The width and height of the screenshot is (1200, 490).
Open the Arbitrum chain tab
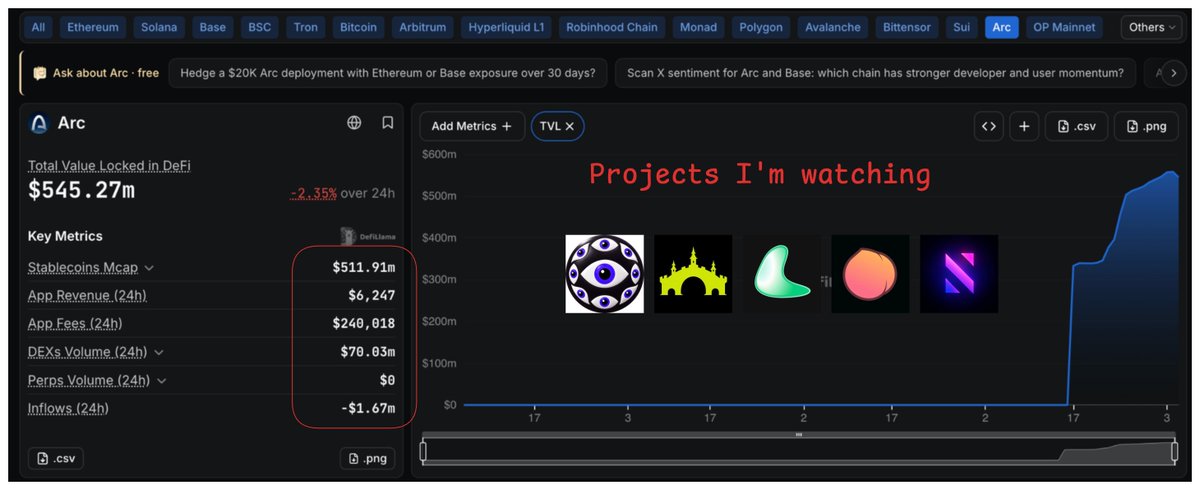pos(422,27)
